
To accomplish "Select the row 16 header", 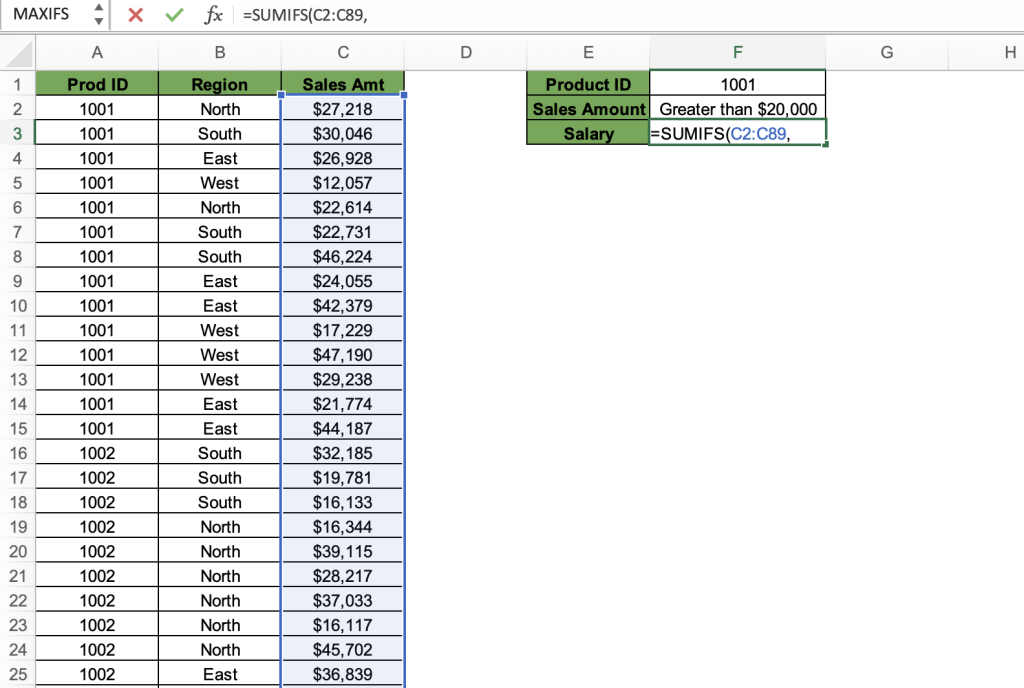I will tap(17, 453).
